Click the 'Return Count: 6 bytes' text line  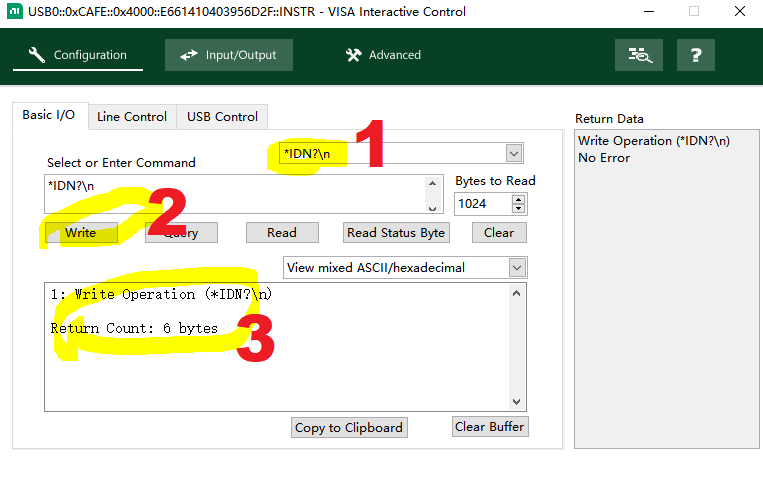coord(134,328)
